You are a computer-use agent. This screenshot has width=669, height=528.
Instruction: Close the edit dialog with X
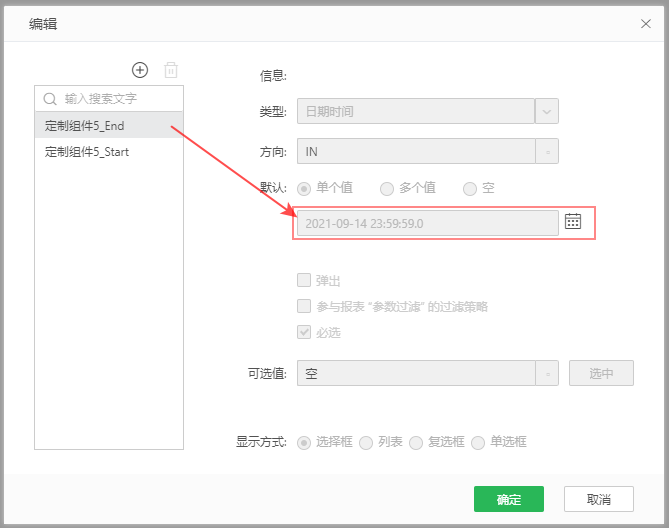coord(645,22)
